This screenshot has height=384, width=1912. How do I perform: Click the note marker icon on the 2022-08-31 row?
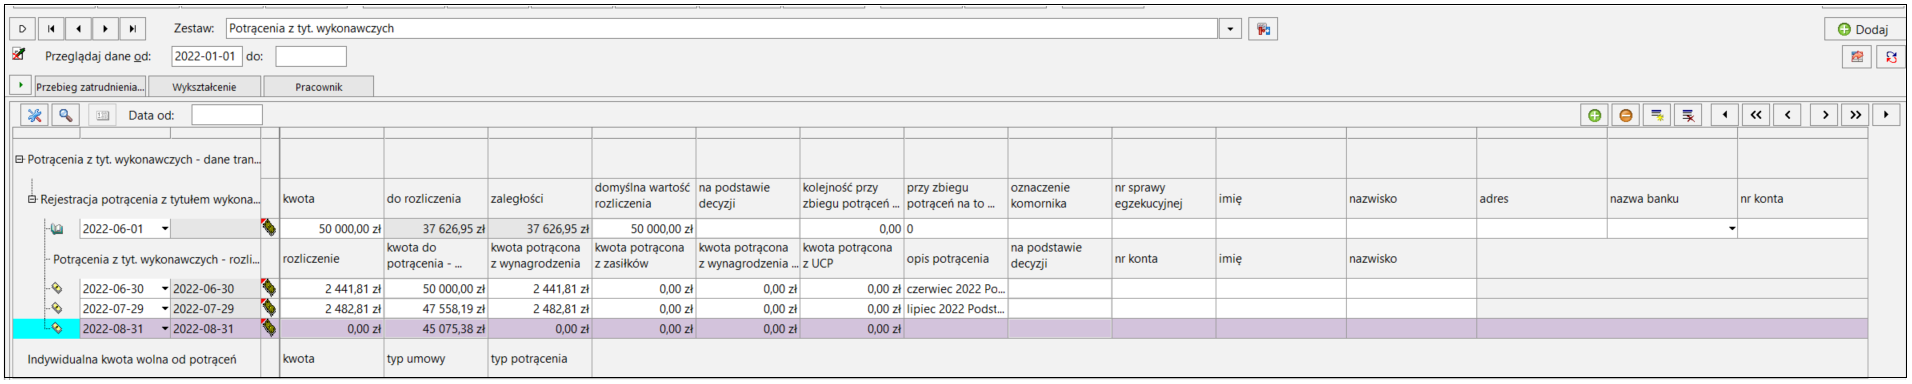coord(269,328)
